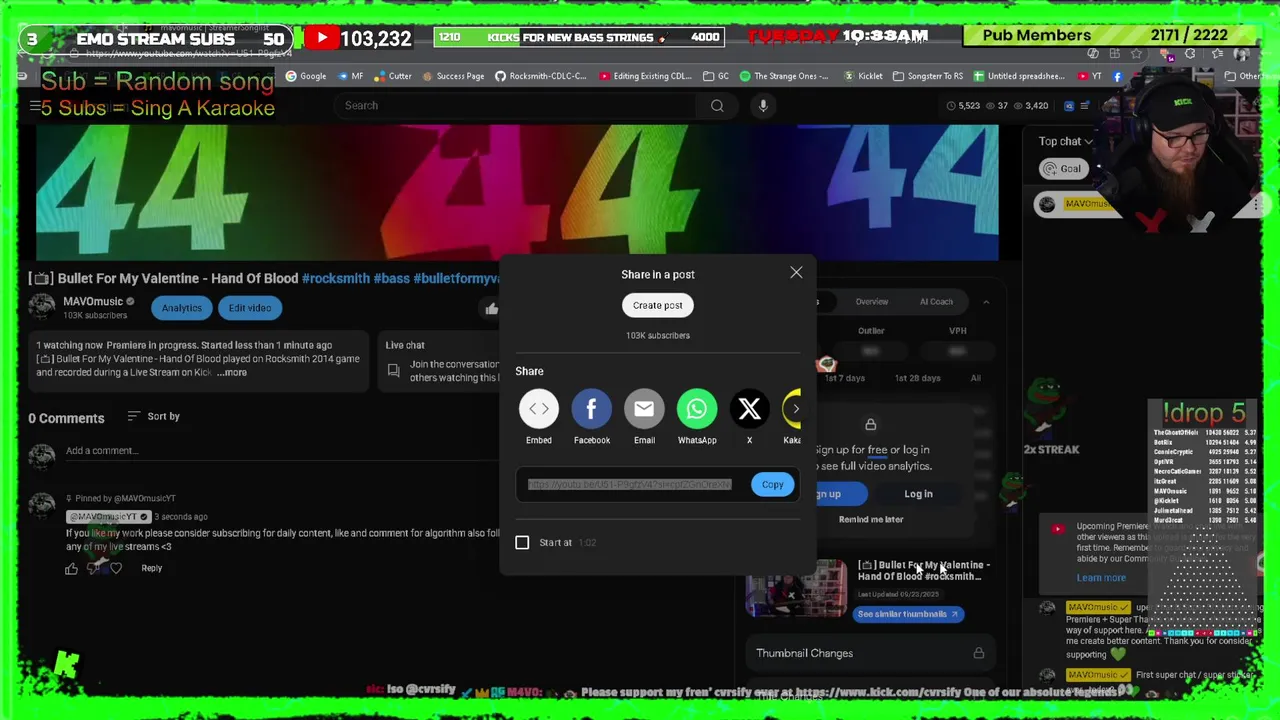Show more share options arrow
The height and width of the screenshot is (720, 1280).
tap(796, 409)
